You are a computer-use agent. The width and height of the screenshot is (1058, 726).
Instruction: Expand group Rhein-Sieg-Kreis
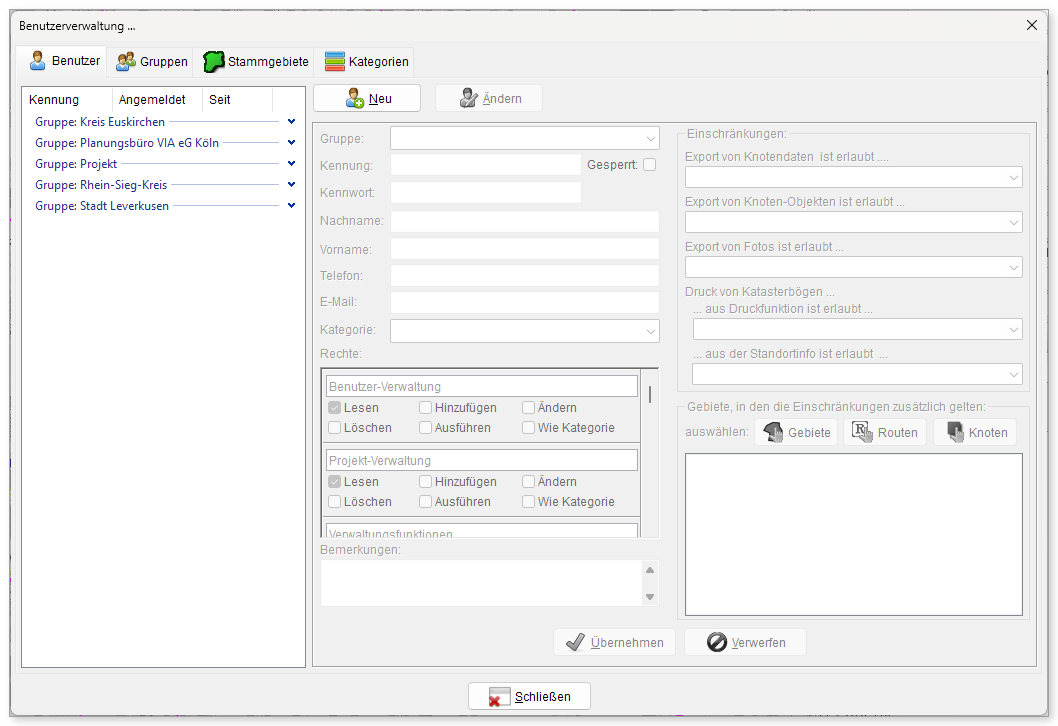(x=291, y=185)
